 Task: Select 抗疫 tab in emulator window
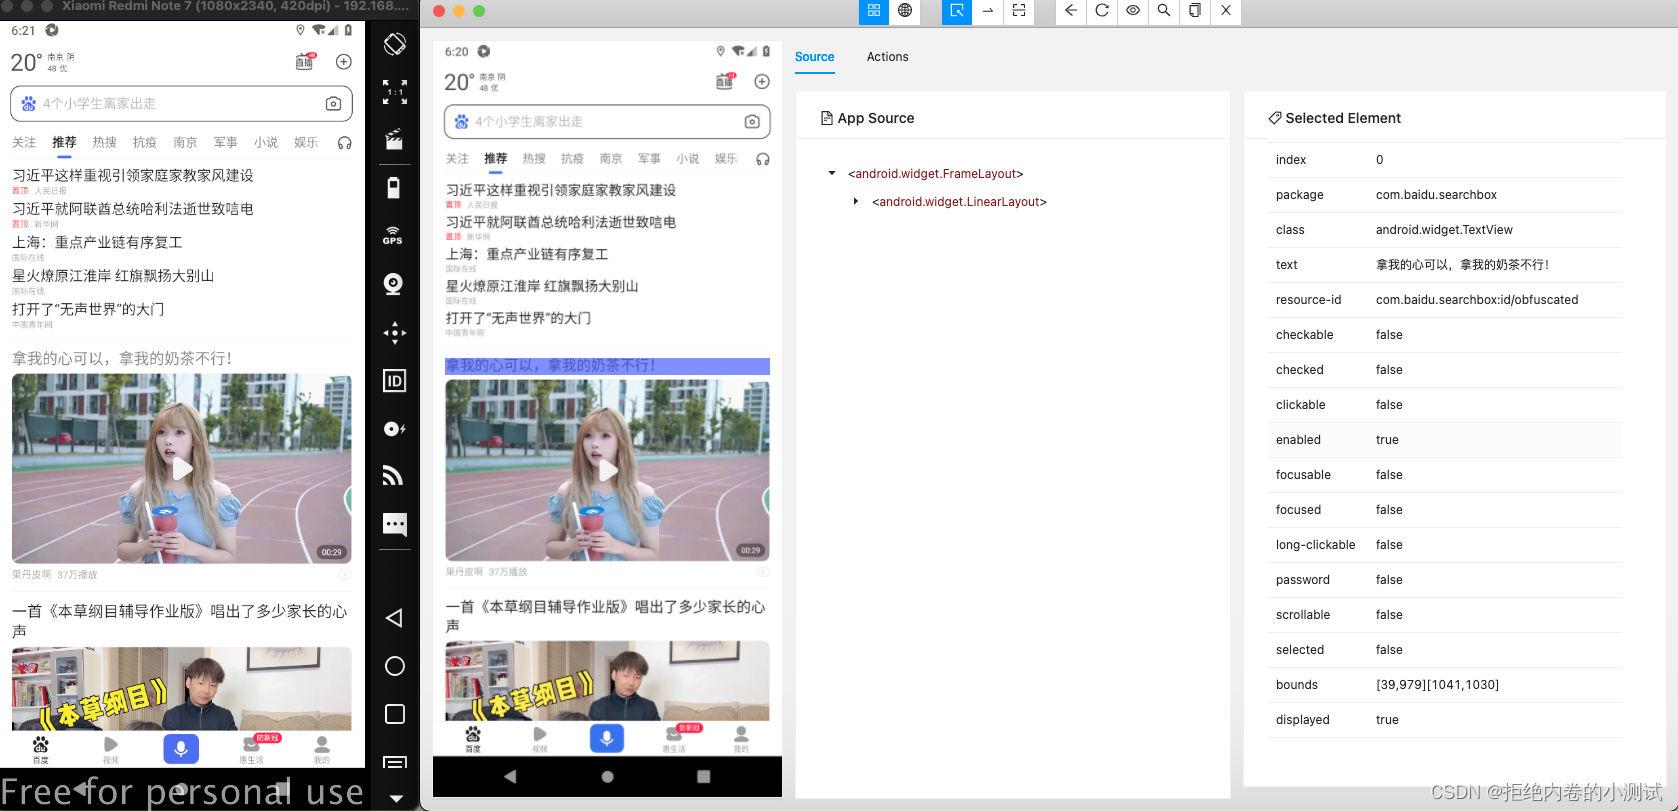click(145, 142)
